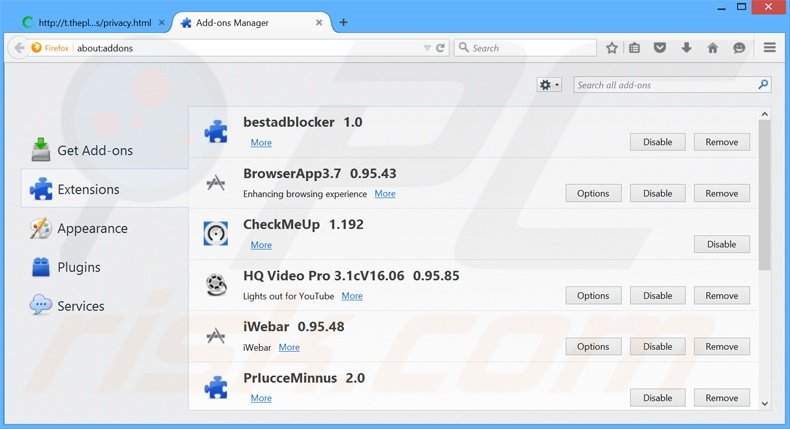Image resolution: width=790 pixels, height=429 pixels.
Task: Go to Home via house icon
Action: click(x=713, y=48)
